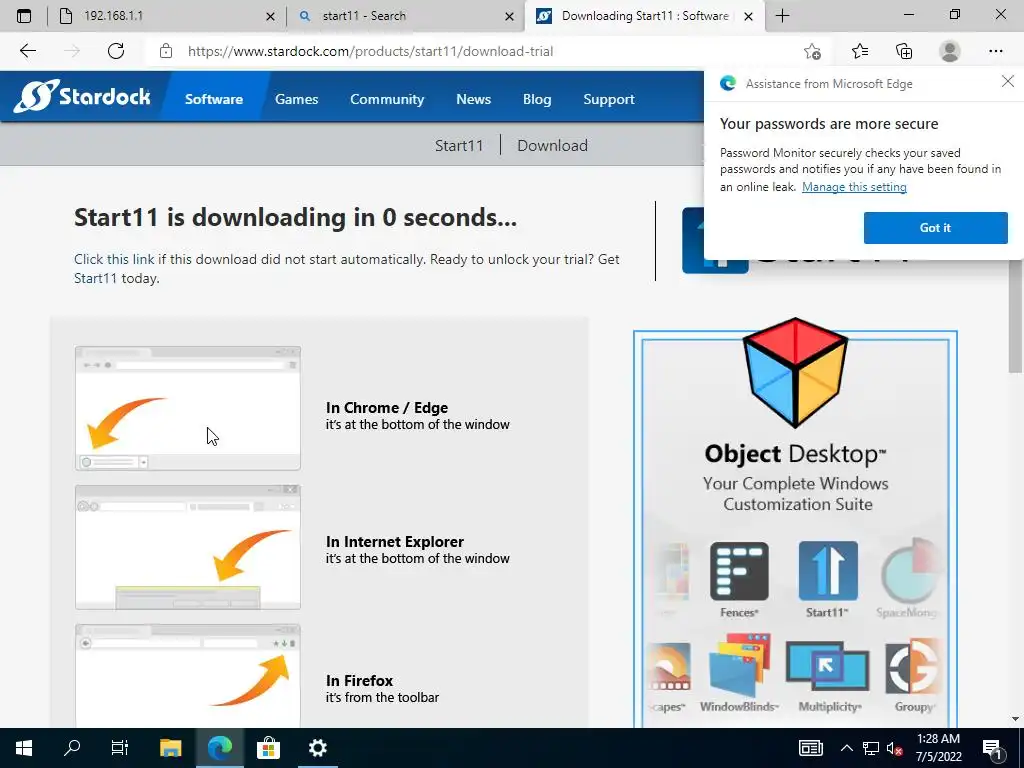Open Microsoft Store from taskbar
The width and height of the screenshot is (1024, 768).
click(x=268, y=748)
